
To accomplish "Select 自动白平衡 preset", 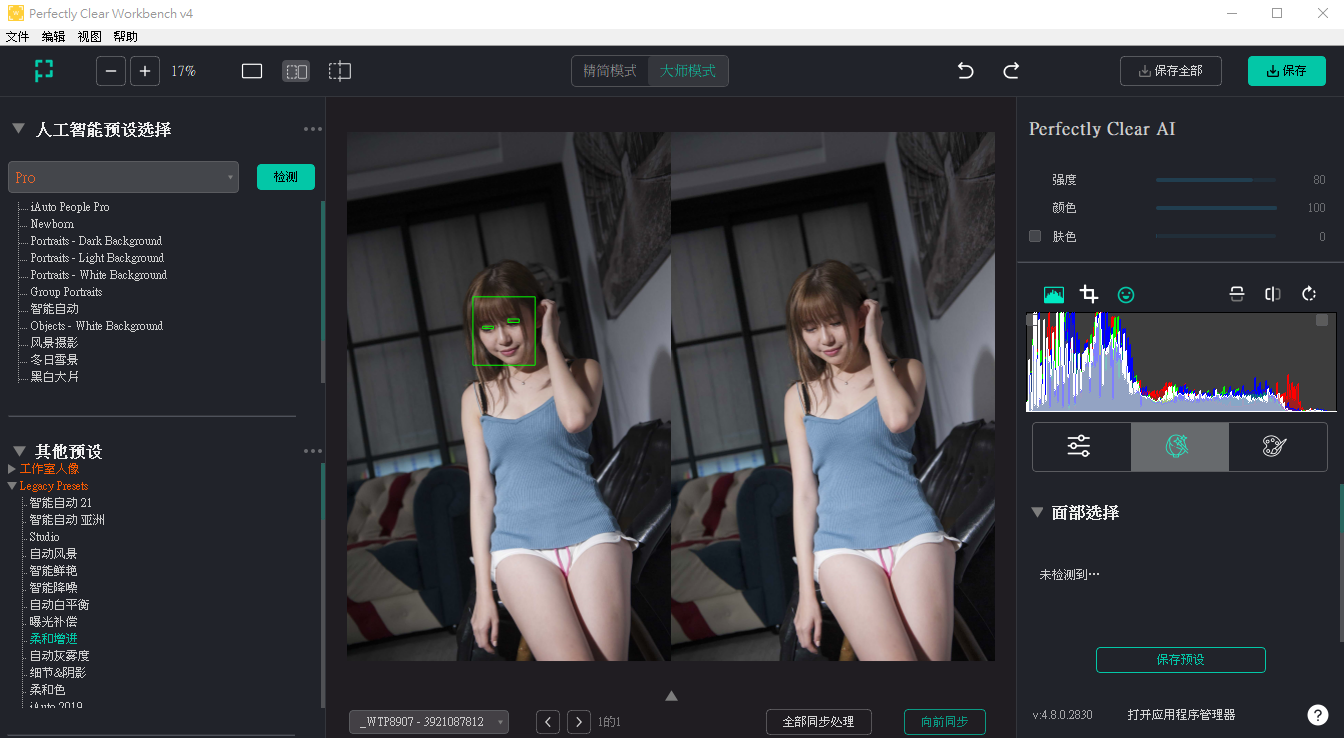I will 60,604.
